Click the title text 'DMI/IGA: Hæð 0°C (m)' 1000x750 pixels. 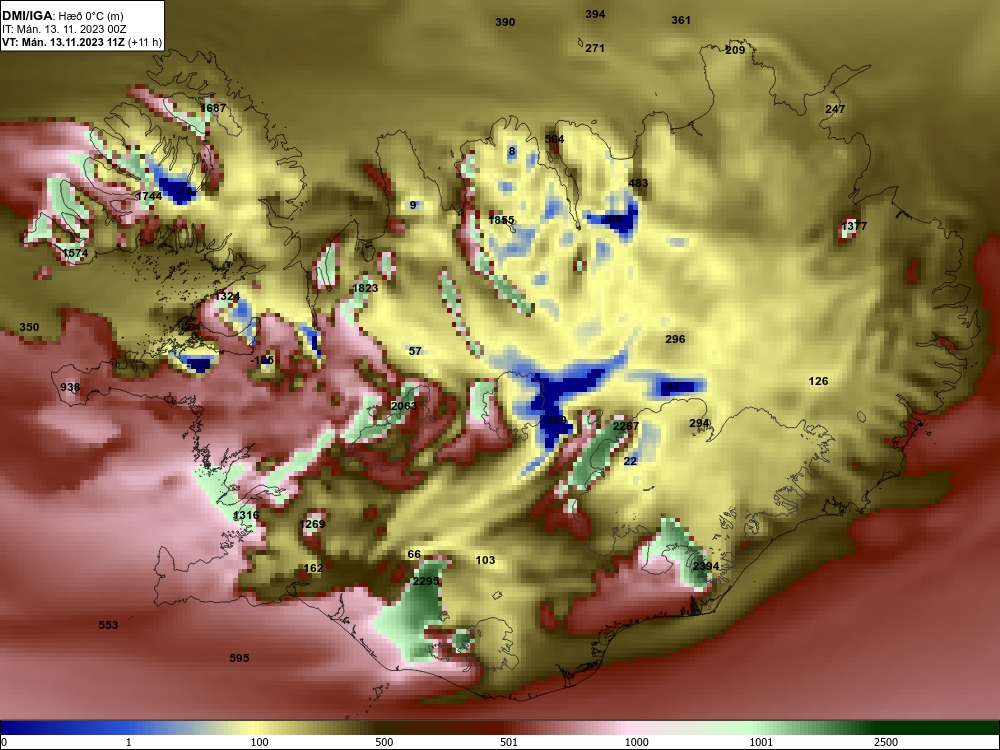click(x=63, y=15)
